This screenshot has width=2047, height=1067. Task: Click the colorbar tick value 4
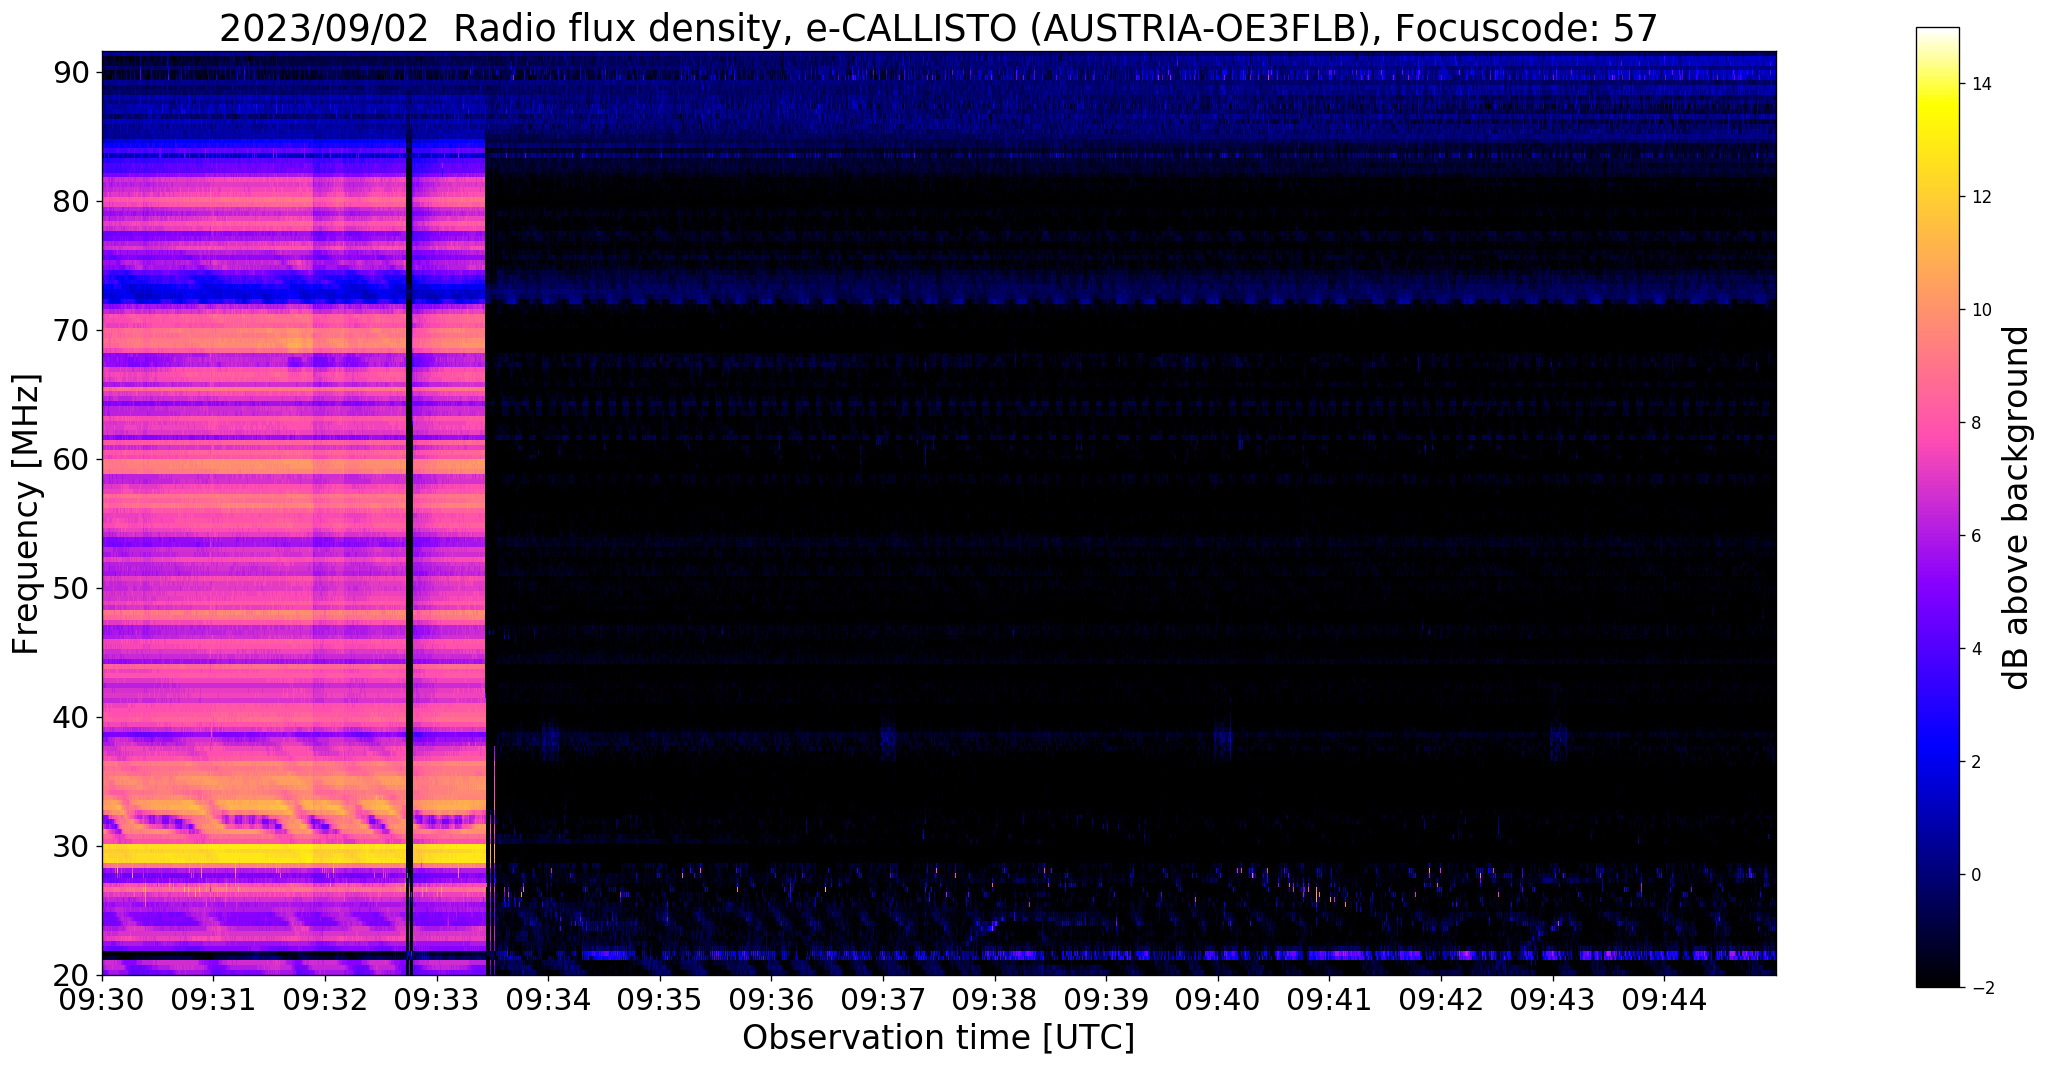(1975, 649)
